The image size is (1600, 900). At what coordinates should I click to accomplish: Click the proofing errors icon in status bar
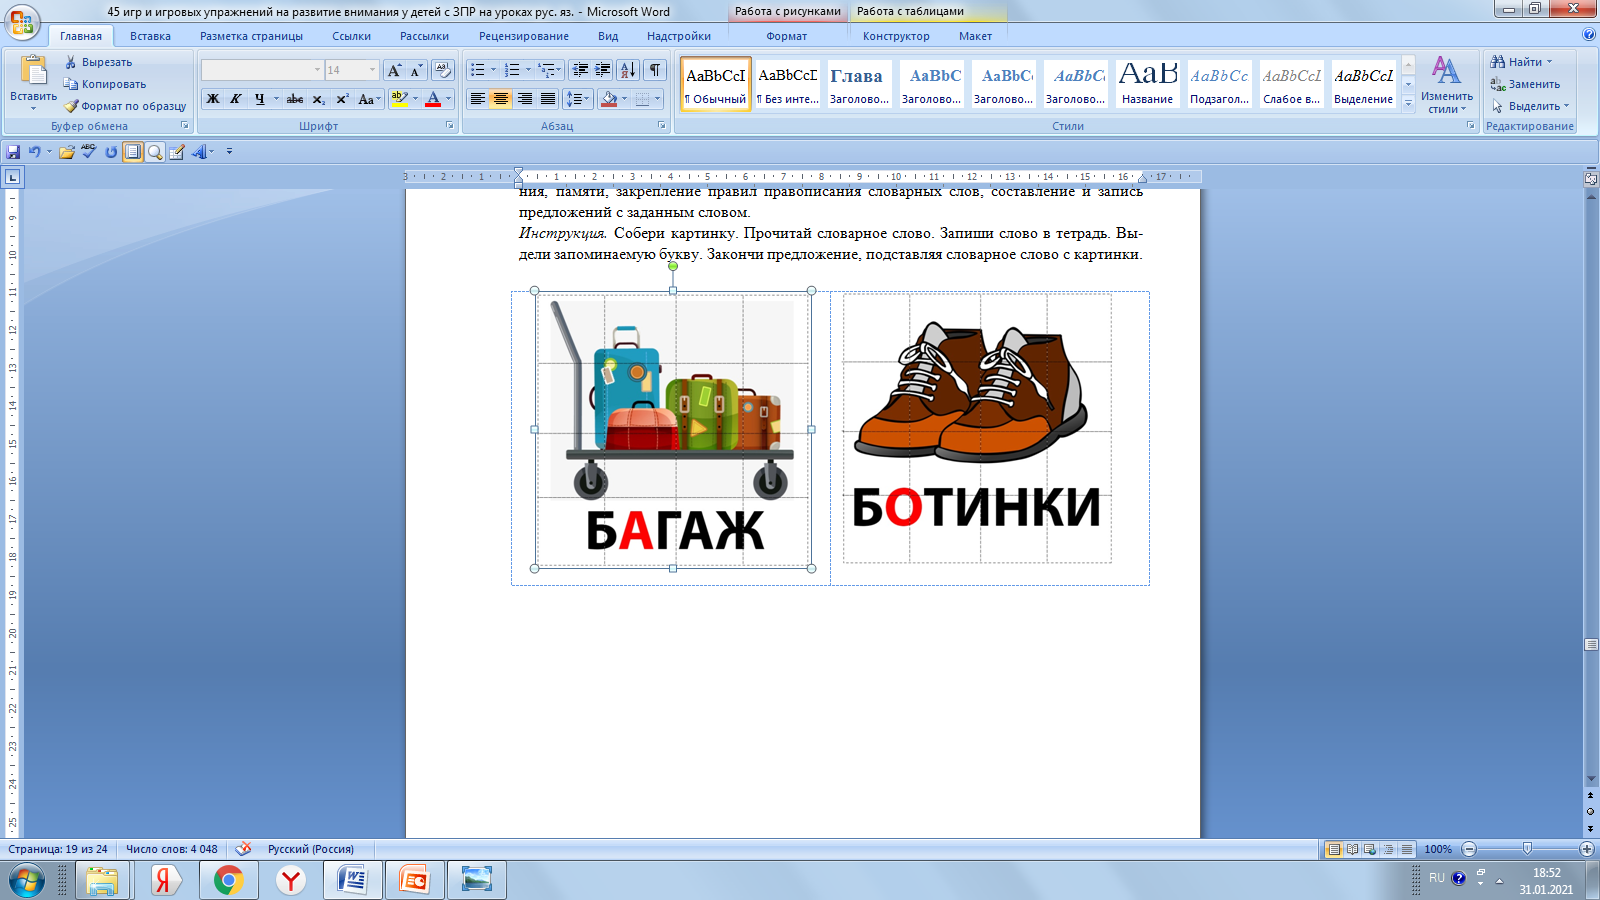tap(243, 849)
